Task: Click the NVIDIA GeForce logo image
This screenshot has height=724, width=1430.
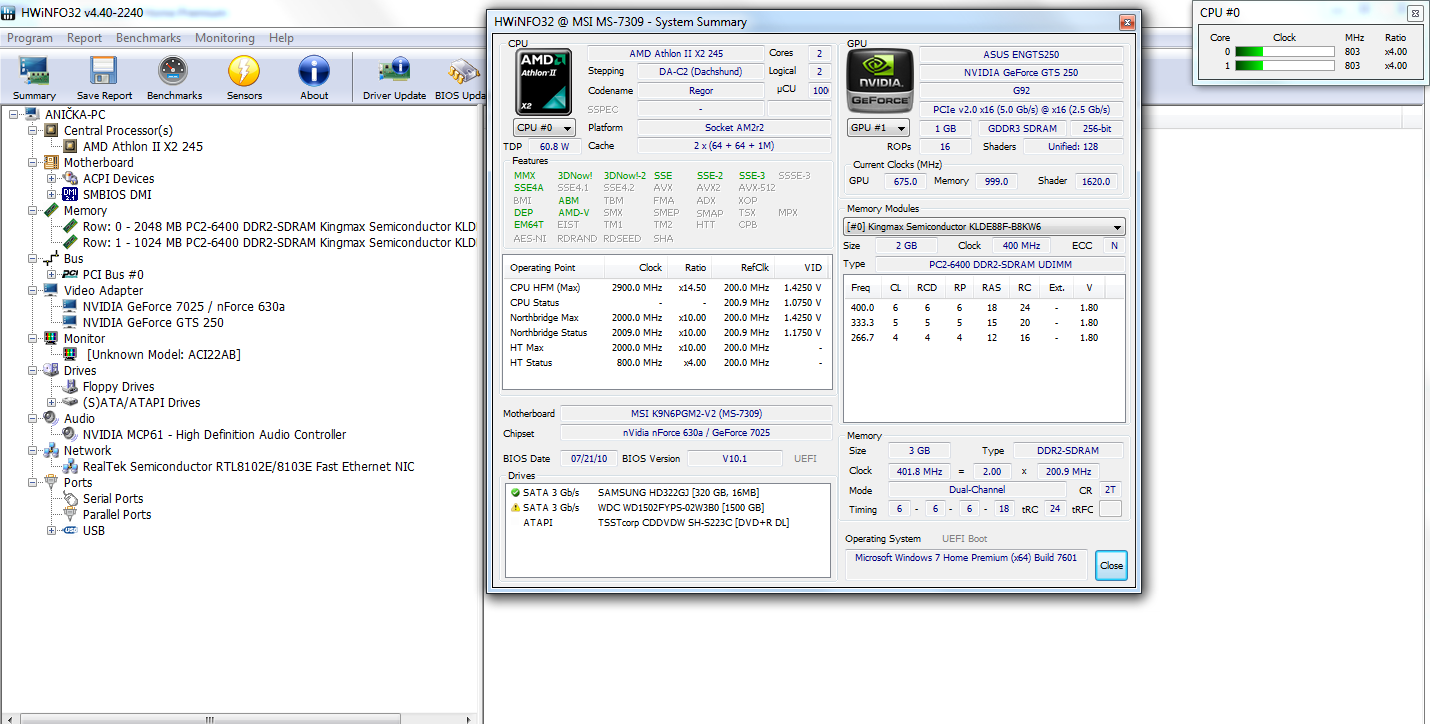Action: [879, 81]
